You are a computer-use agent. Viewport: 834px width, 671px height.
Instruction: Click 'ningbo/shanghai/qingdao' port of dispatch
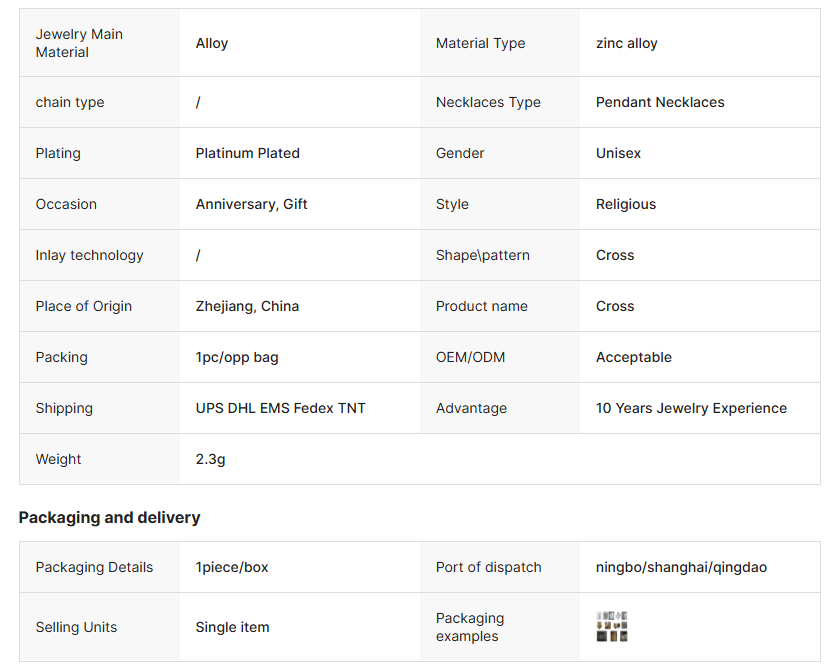click(x=681, y=567)
